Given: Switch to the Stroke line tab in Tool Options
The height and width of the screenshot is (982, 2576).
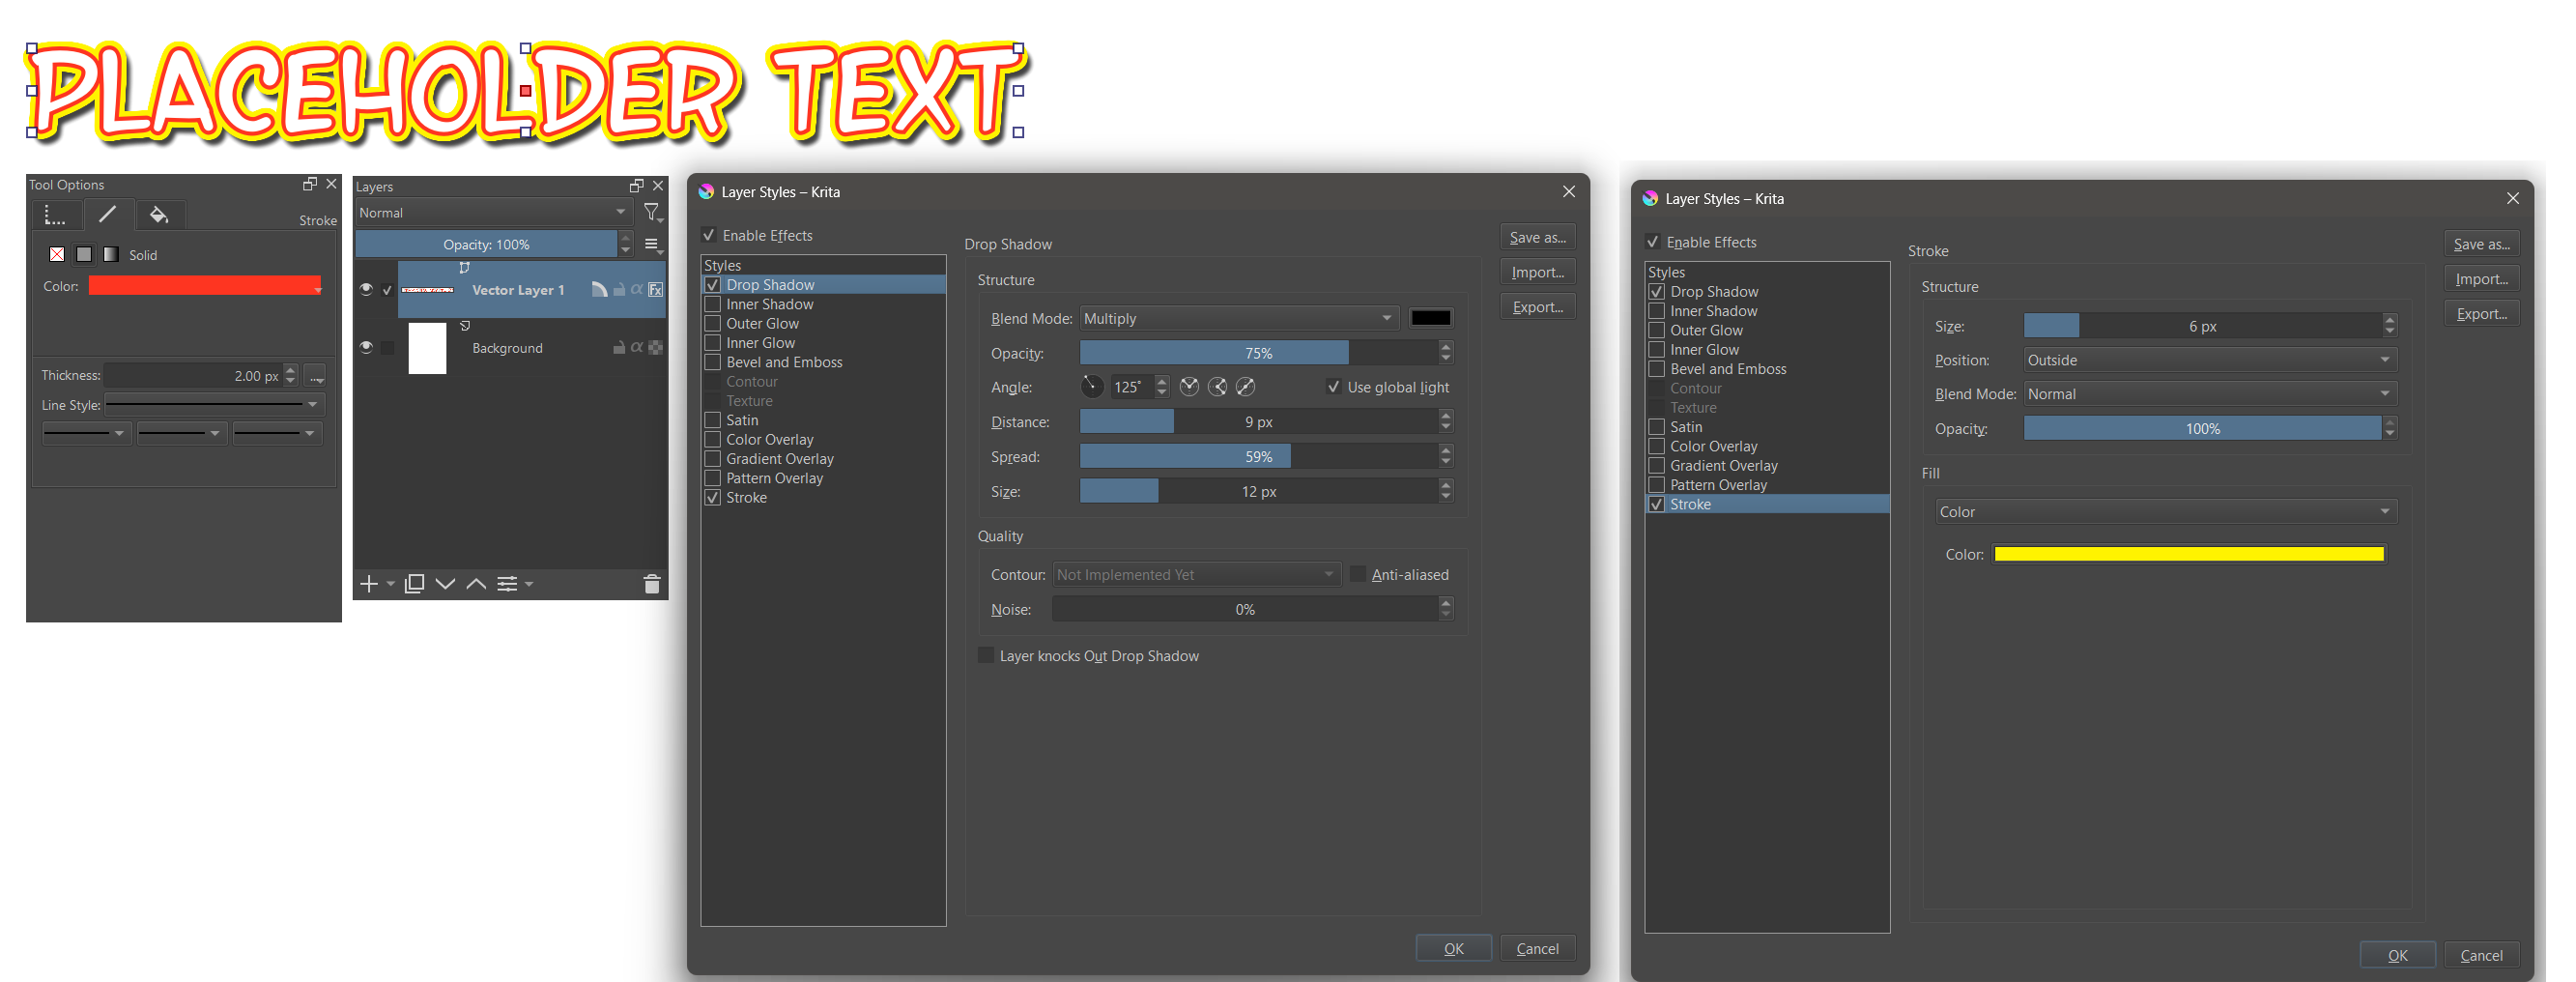Looking at the screenshot, I should point(107,214).
